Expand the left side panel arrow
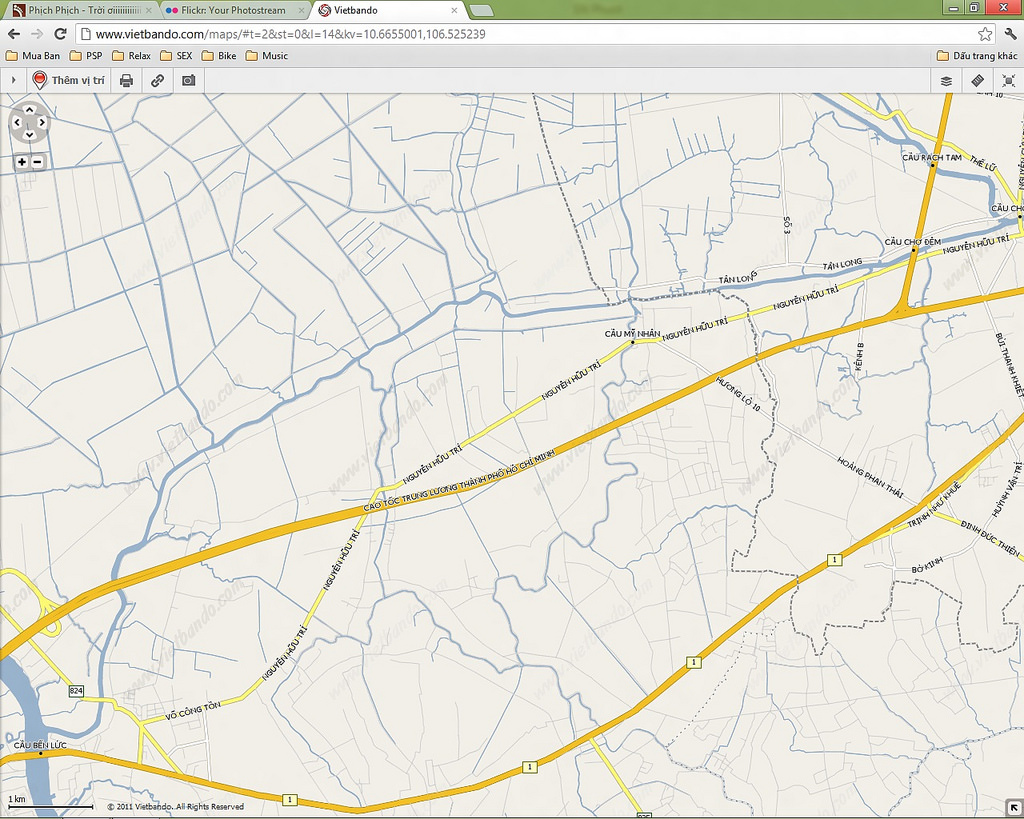Image resolution: width=1024 pixels, height=819 pixels. (x=13, y=80)
